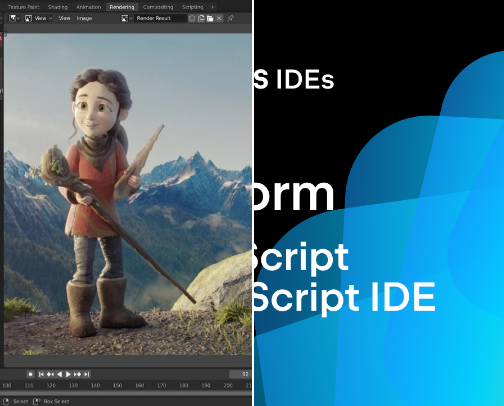504x406 pixels.
Task: Click the rendered girl character image
Action: (128, 194)
